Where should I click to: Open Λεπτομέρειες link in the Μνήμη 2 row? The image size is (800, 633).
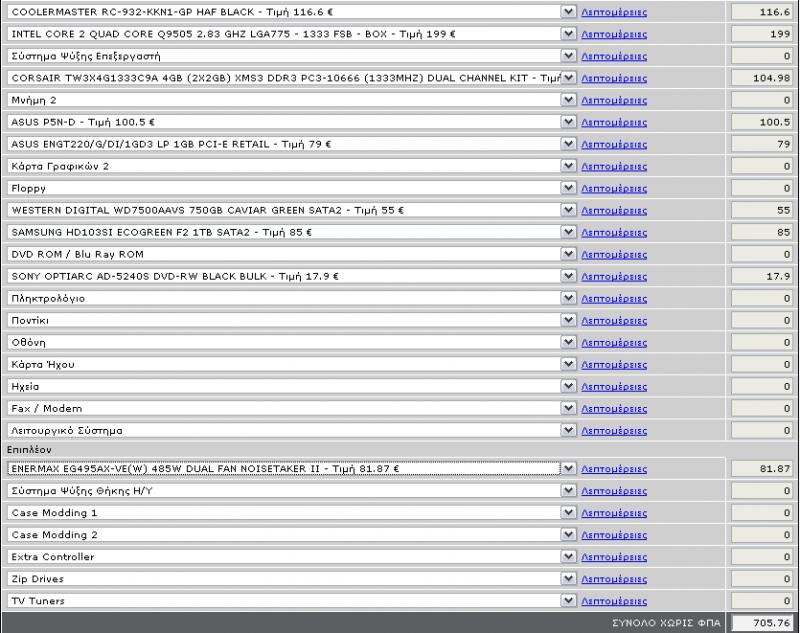[x=614, y=100]
